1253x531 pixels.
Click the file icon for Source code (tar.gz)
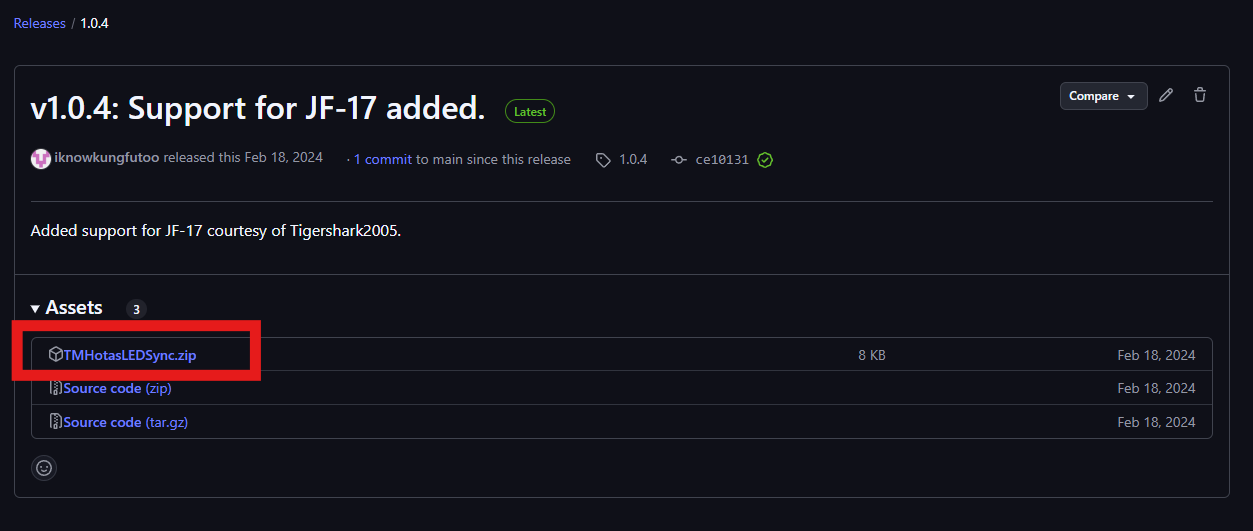(56, 422)
